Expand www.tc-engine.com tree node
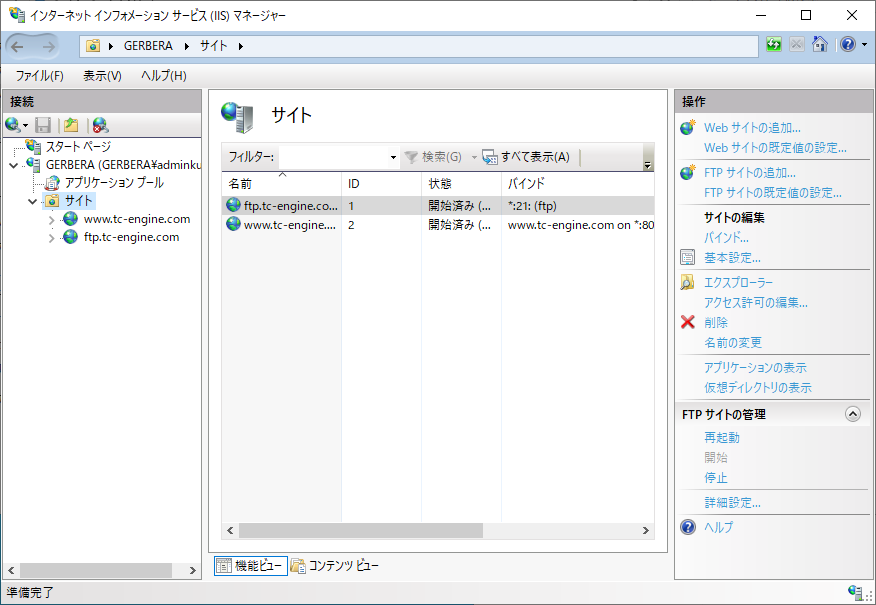 (x=52, y=220)
